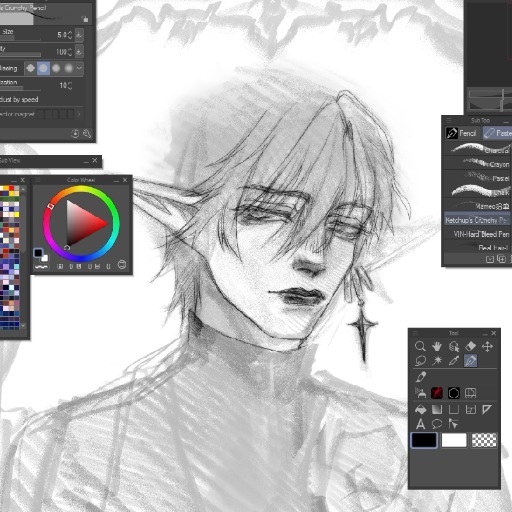This screenshot has height=512, width=512.
Task: Choose the transparent color swatch
Action: (484, 440)
